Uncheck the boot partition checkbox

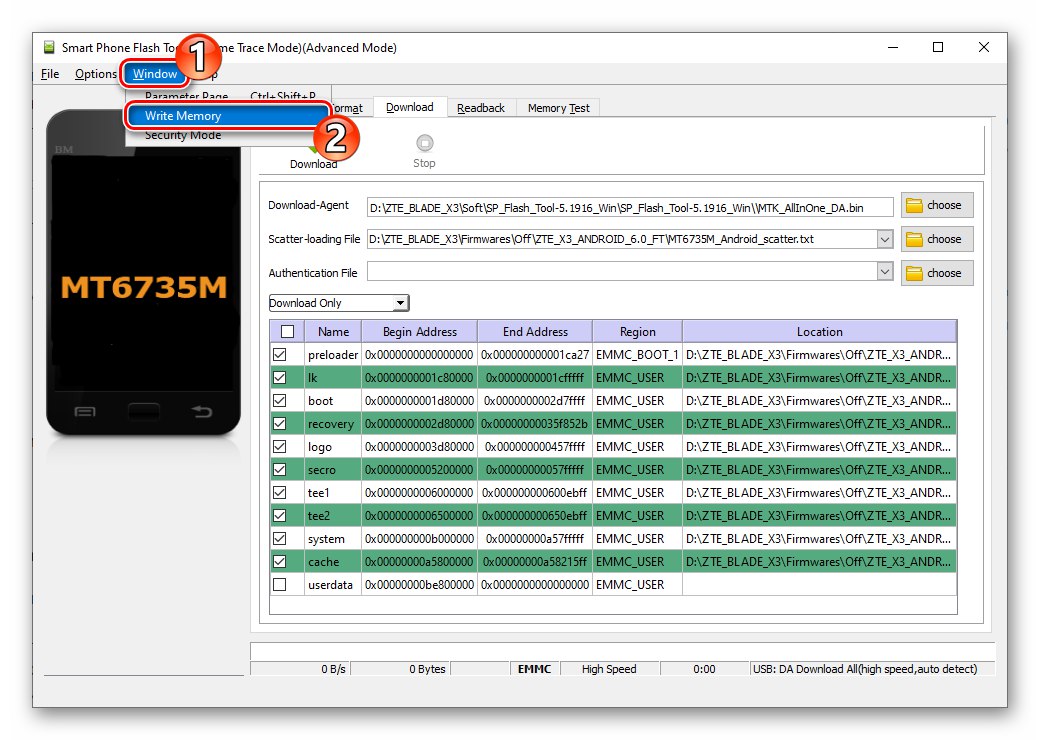click(280, 401)
